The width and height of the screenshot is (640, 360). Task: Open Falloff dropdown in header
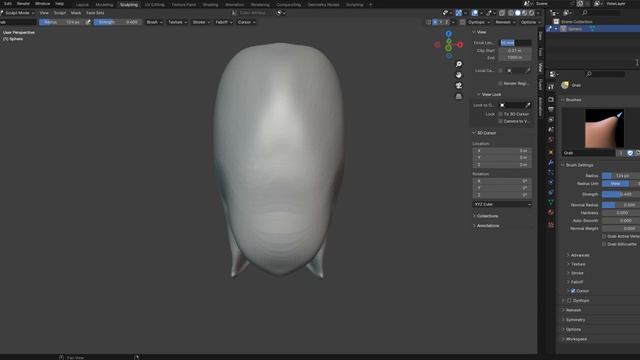[223, 22]
